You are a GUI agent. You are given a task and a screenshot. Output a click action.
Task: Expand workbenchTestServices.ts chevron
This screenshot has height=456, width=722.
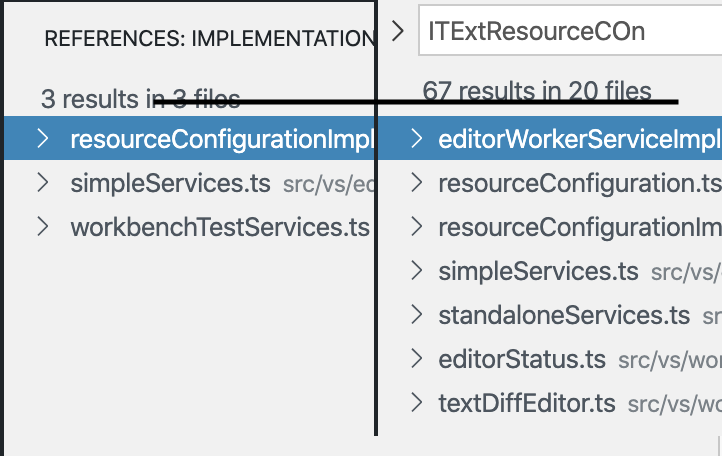tap(43, 227)
